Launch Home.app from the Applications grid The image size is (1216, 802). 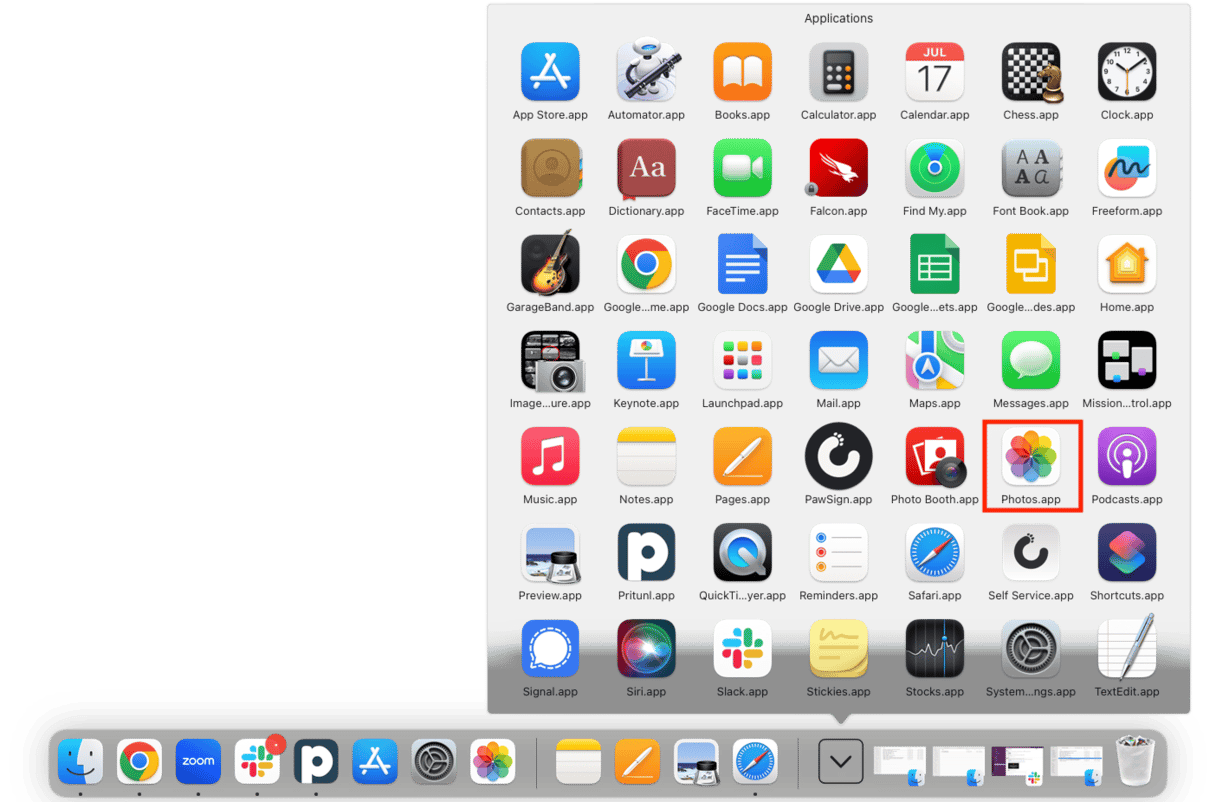pos(1127,264)
